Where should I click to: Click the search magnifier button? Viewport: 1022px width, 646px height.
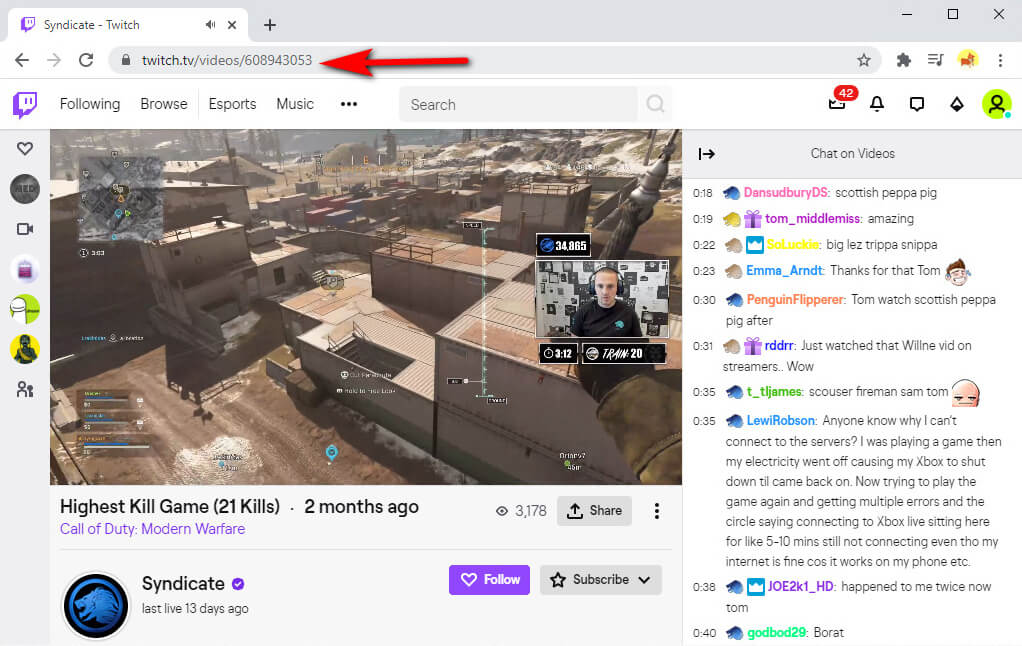tap(655, 104)
